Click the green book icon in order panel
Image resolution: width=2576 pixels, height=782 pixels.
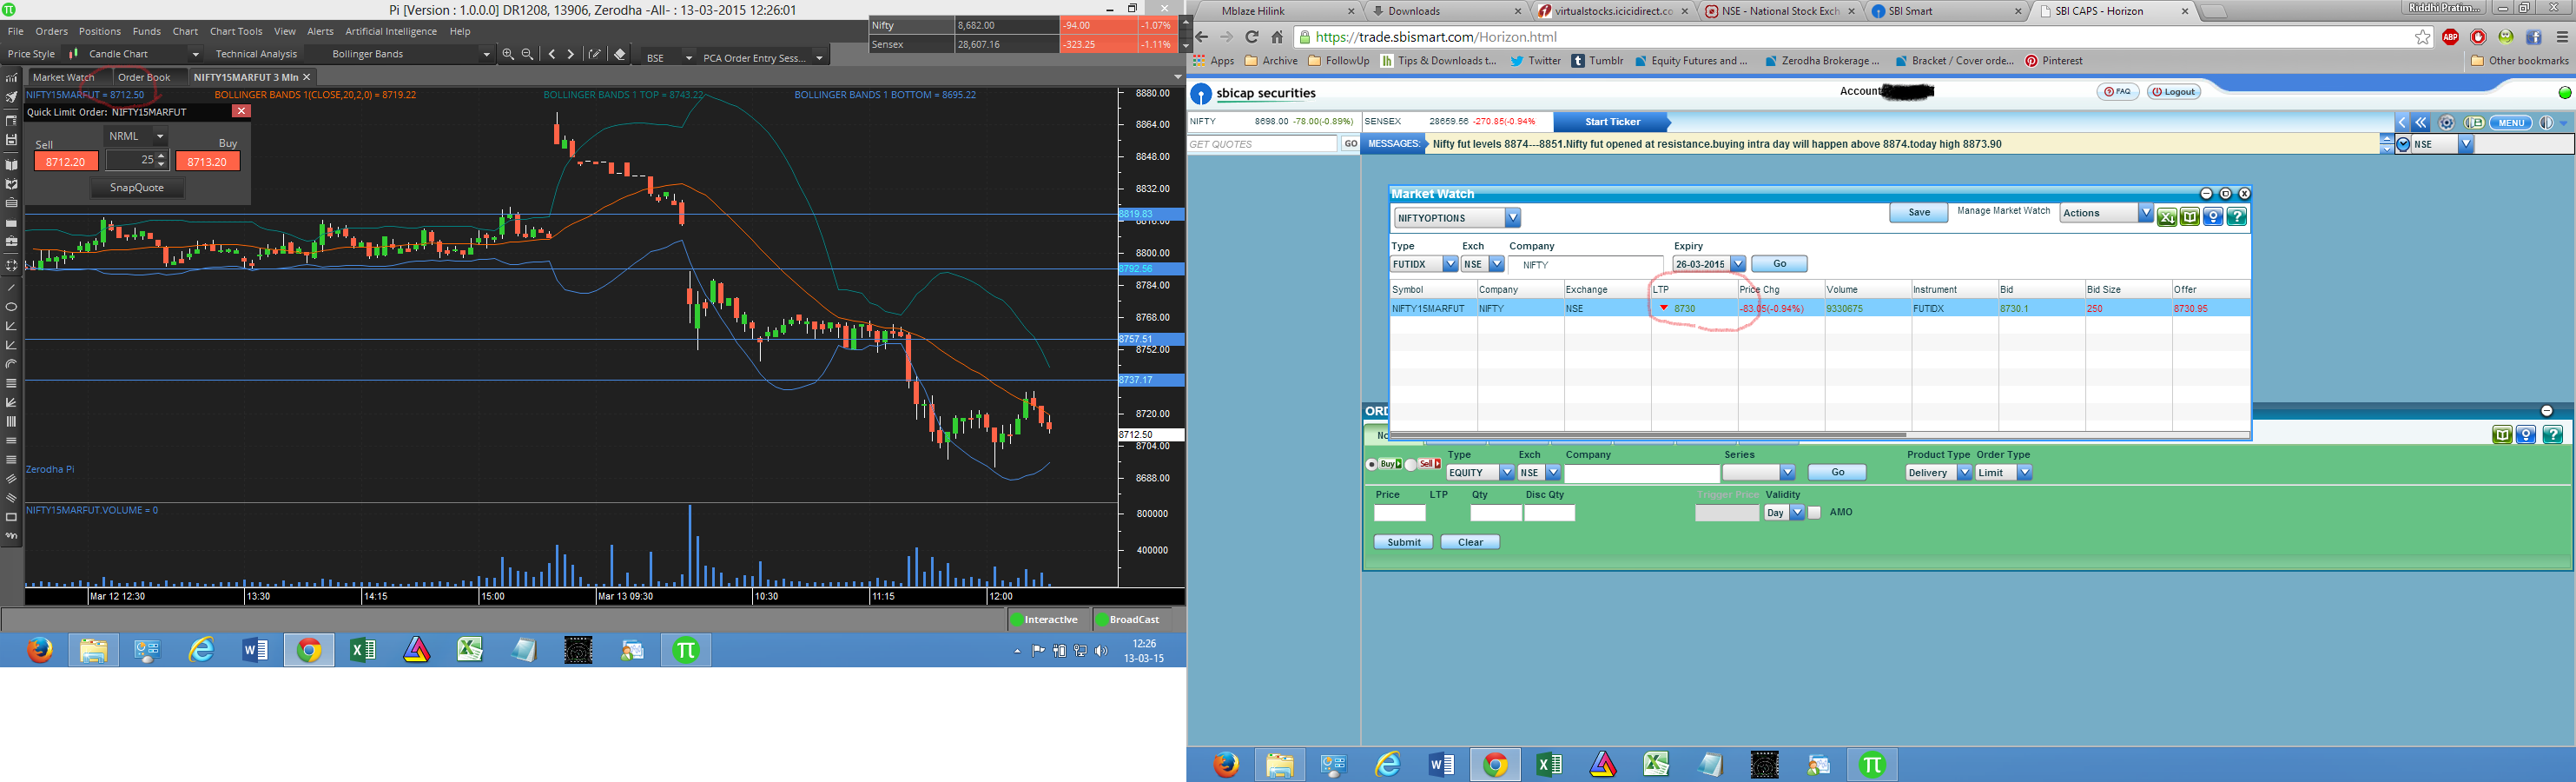pyautogui.click(x=2502, y=435)
